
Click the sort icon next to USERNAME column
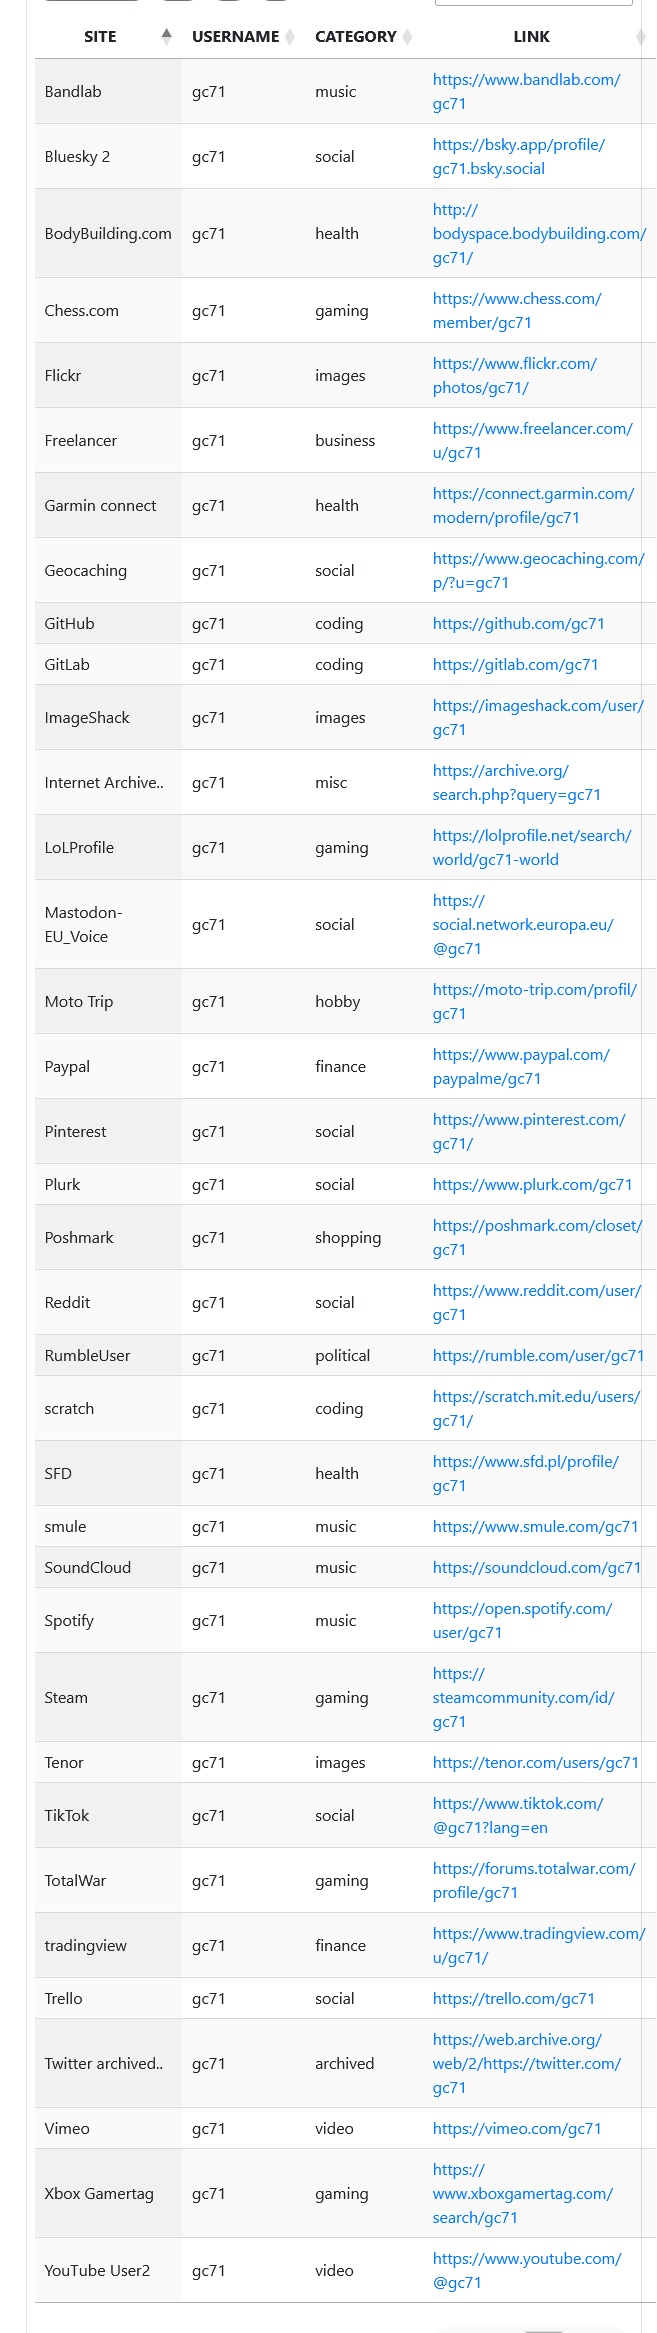pyautogui.click(x=289, y=35)
